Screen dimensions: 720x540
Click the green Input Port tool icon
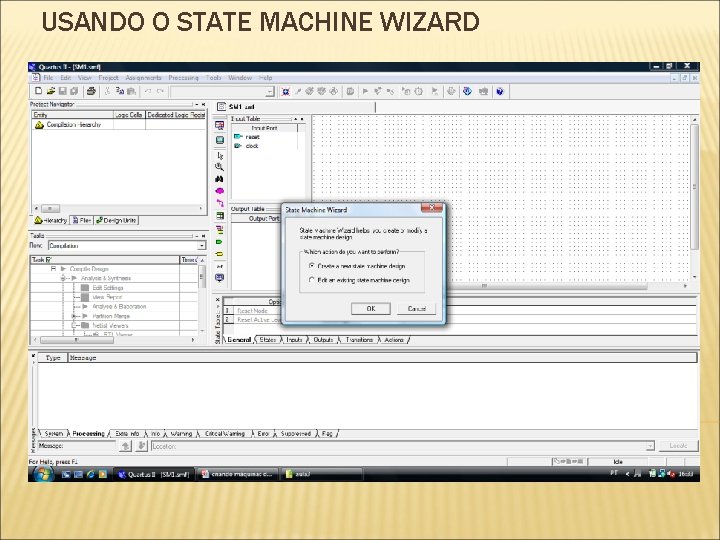click(219, 242)
